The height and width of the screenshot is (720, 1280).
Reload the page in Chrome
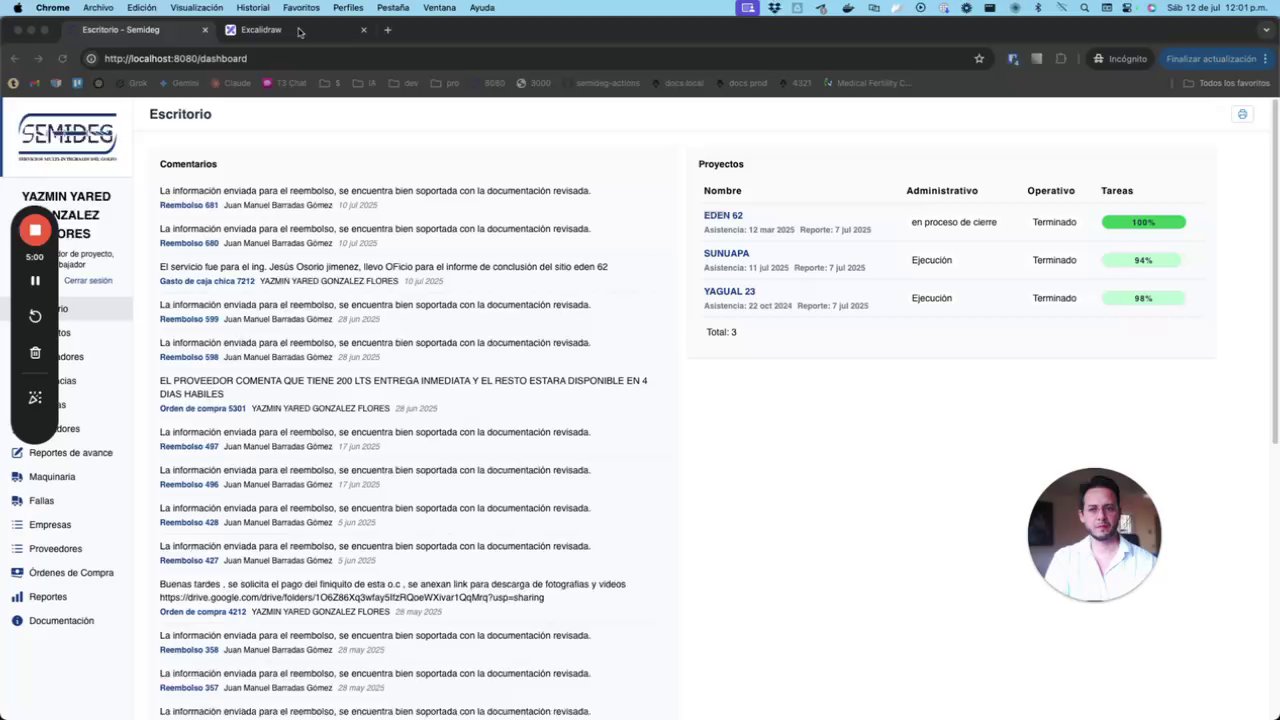pyautogui.click(x=62, y=59)
